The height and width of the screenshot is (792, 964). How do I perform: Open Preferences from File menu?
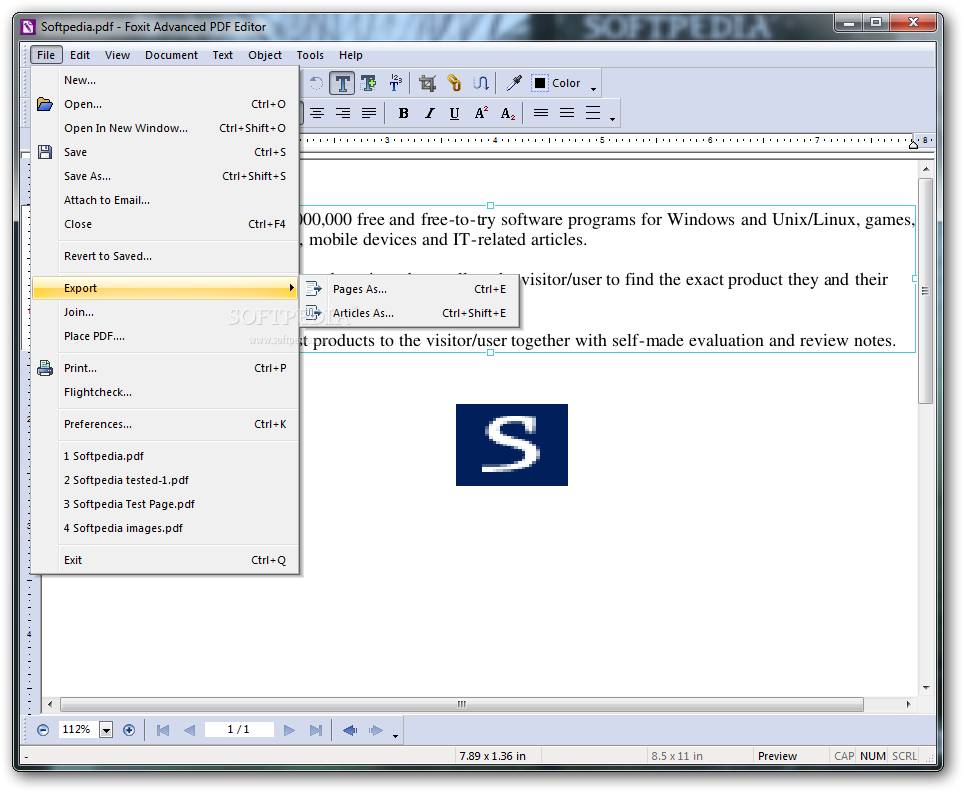[x=164, y=424]
